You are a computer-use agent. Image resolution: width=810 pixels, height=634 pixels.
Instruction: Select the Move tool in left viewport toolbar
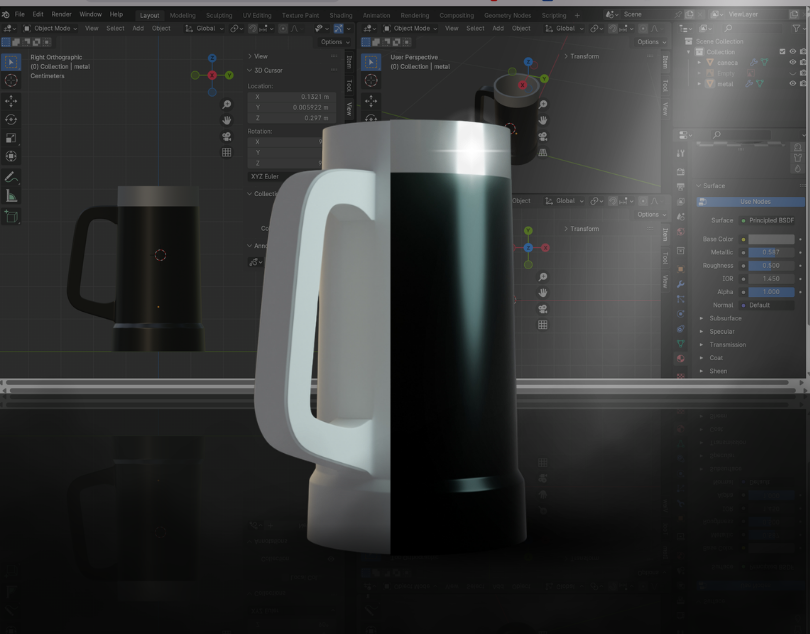(x=11, y=101)
